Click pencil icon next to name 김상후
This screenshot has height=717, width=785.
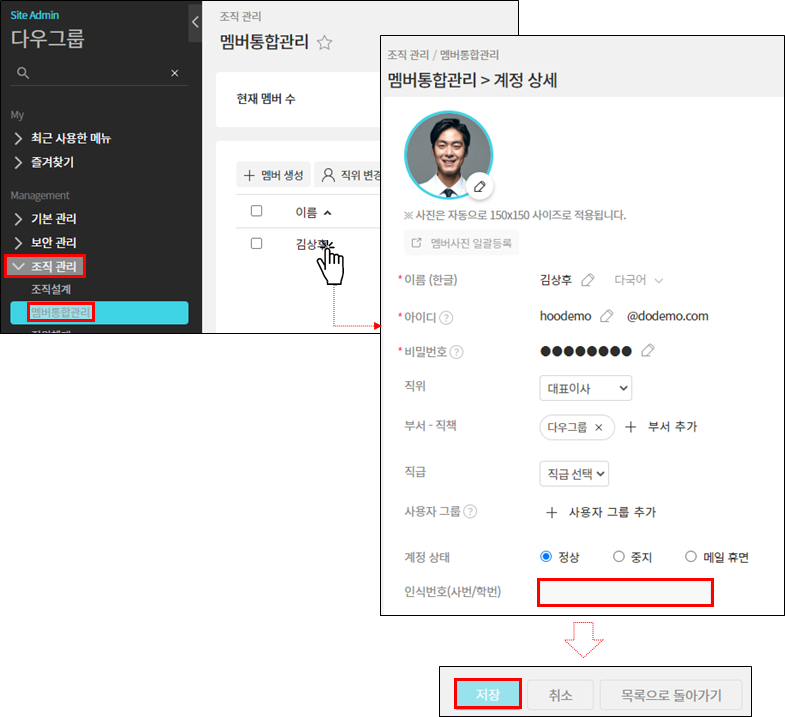click(588, 280)
